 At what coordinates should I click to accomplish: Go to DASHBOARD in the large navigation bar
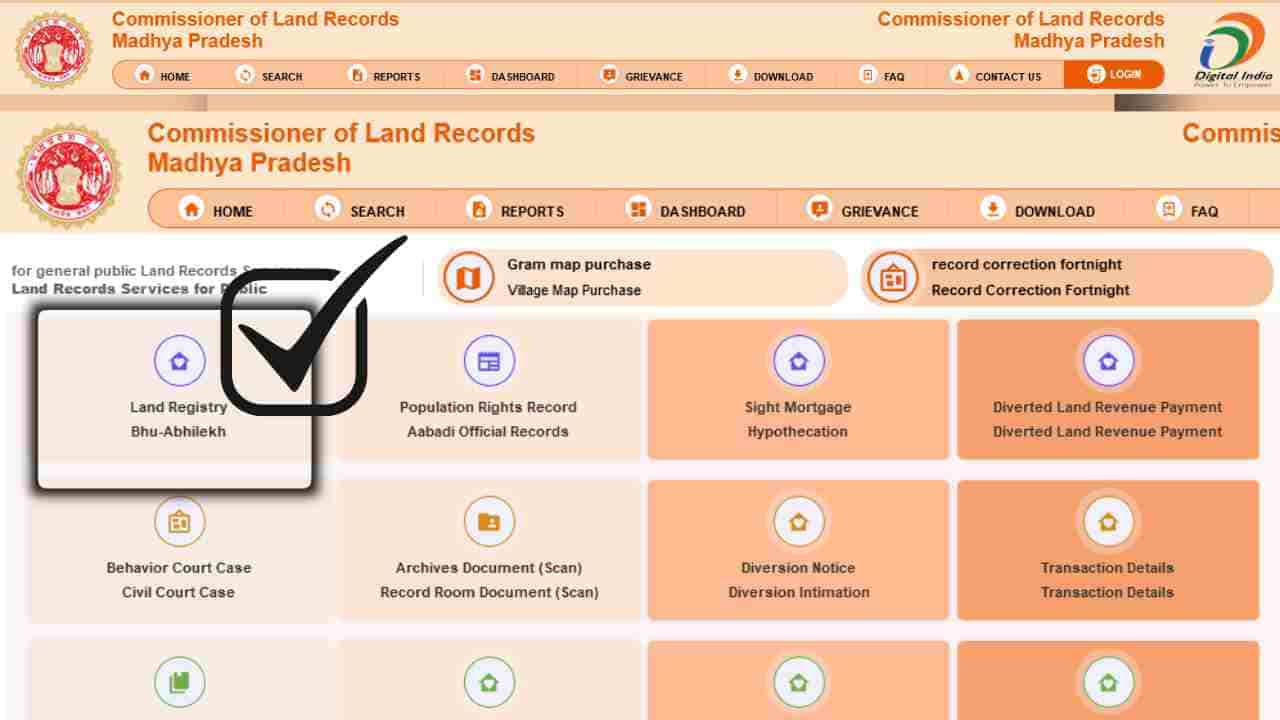coord(687,211)
